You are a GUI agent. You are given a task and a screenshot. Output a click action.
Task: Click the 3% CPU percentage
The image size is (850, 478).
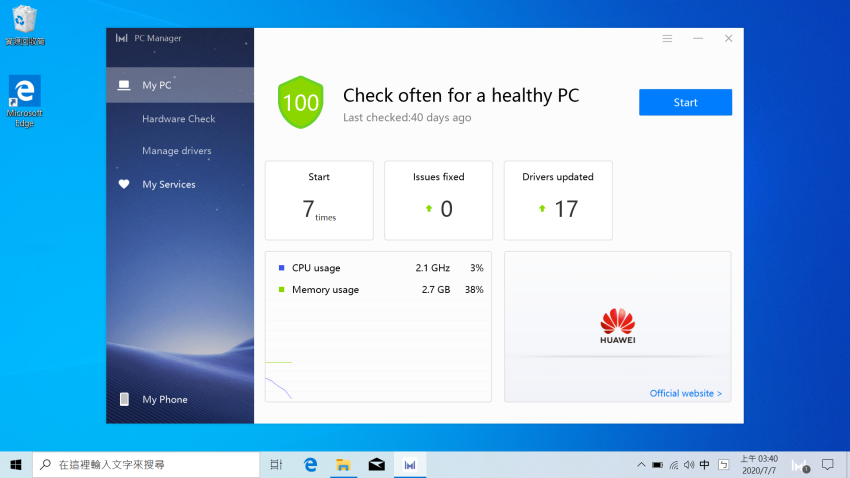tap(476, 268)
